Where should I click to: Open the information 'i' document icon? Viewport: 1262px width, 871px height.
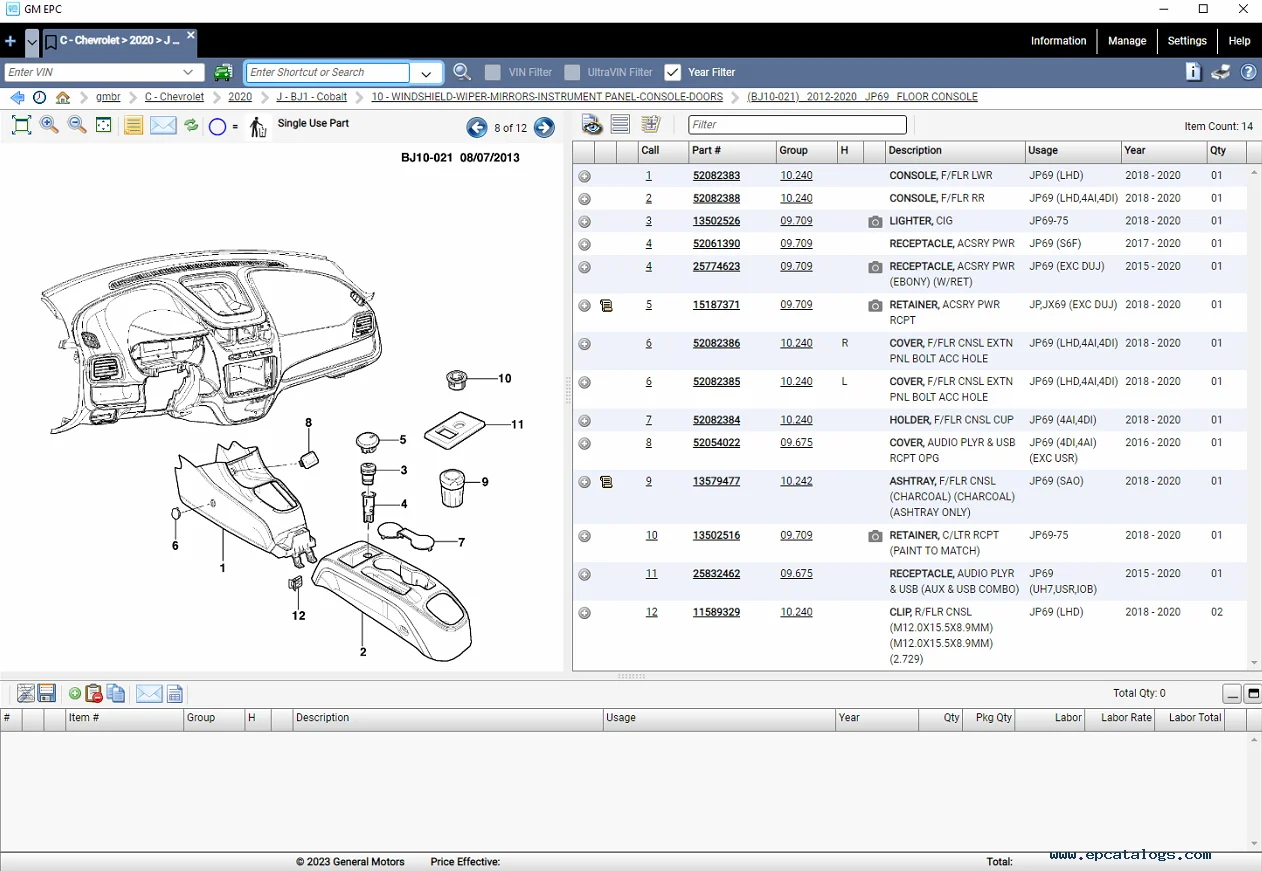(1193, 71)
